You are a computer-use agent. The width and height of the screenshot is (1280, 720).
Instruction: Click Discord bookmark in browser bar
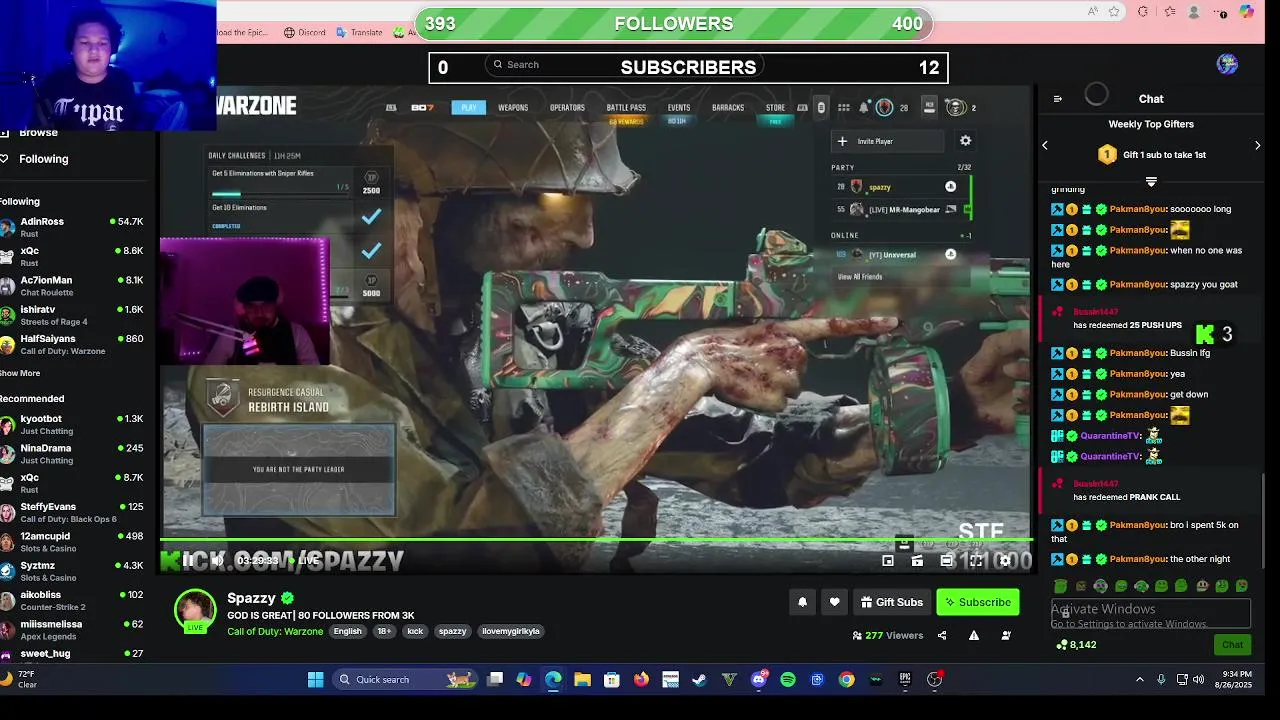305,32
